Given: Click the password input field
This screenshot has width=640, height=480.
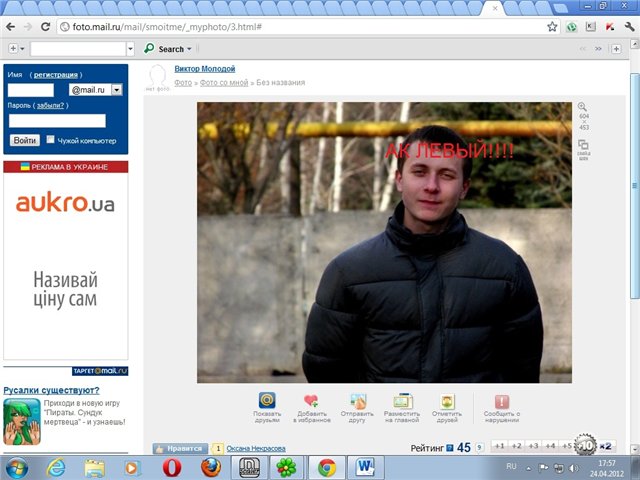Looking at the screenshot, I should click(57, 121).
